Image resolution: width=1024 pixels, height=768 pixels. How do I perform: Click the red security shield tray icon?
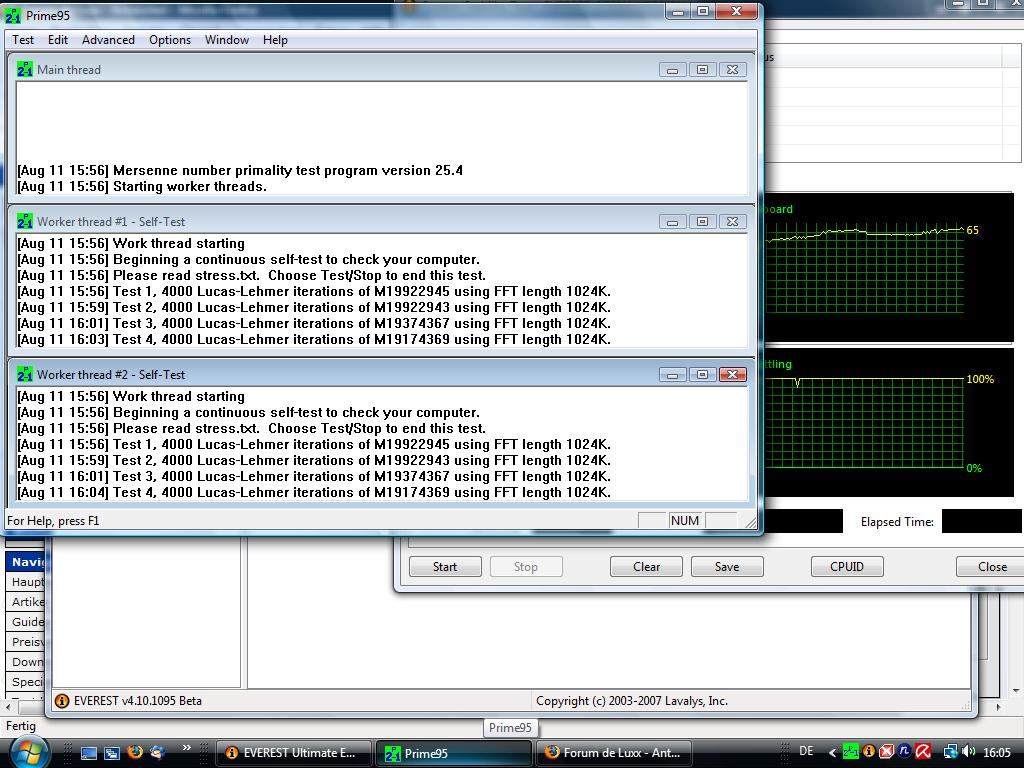[886, 752]
